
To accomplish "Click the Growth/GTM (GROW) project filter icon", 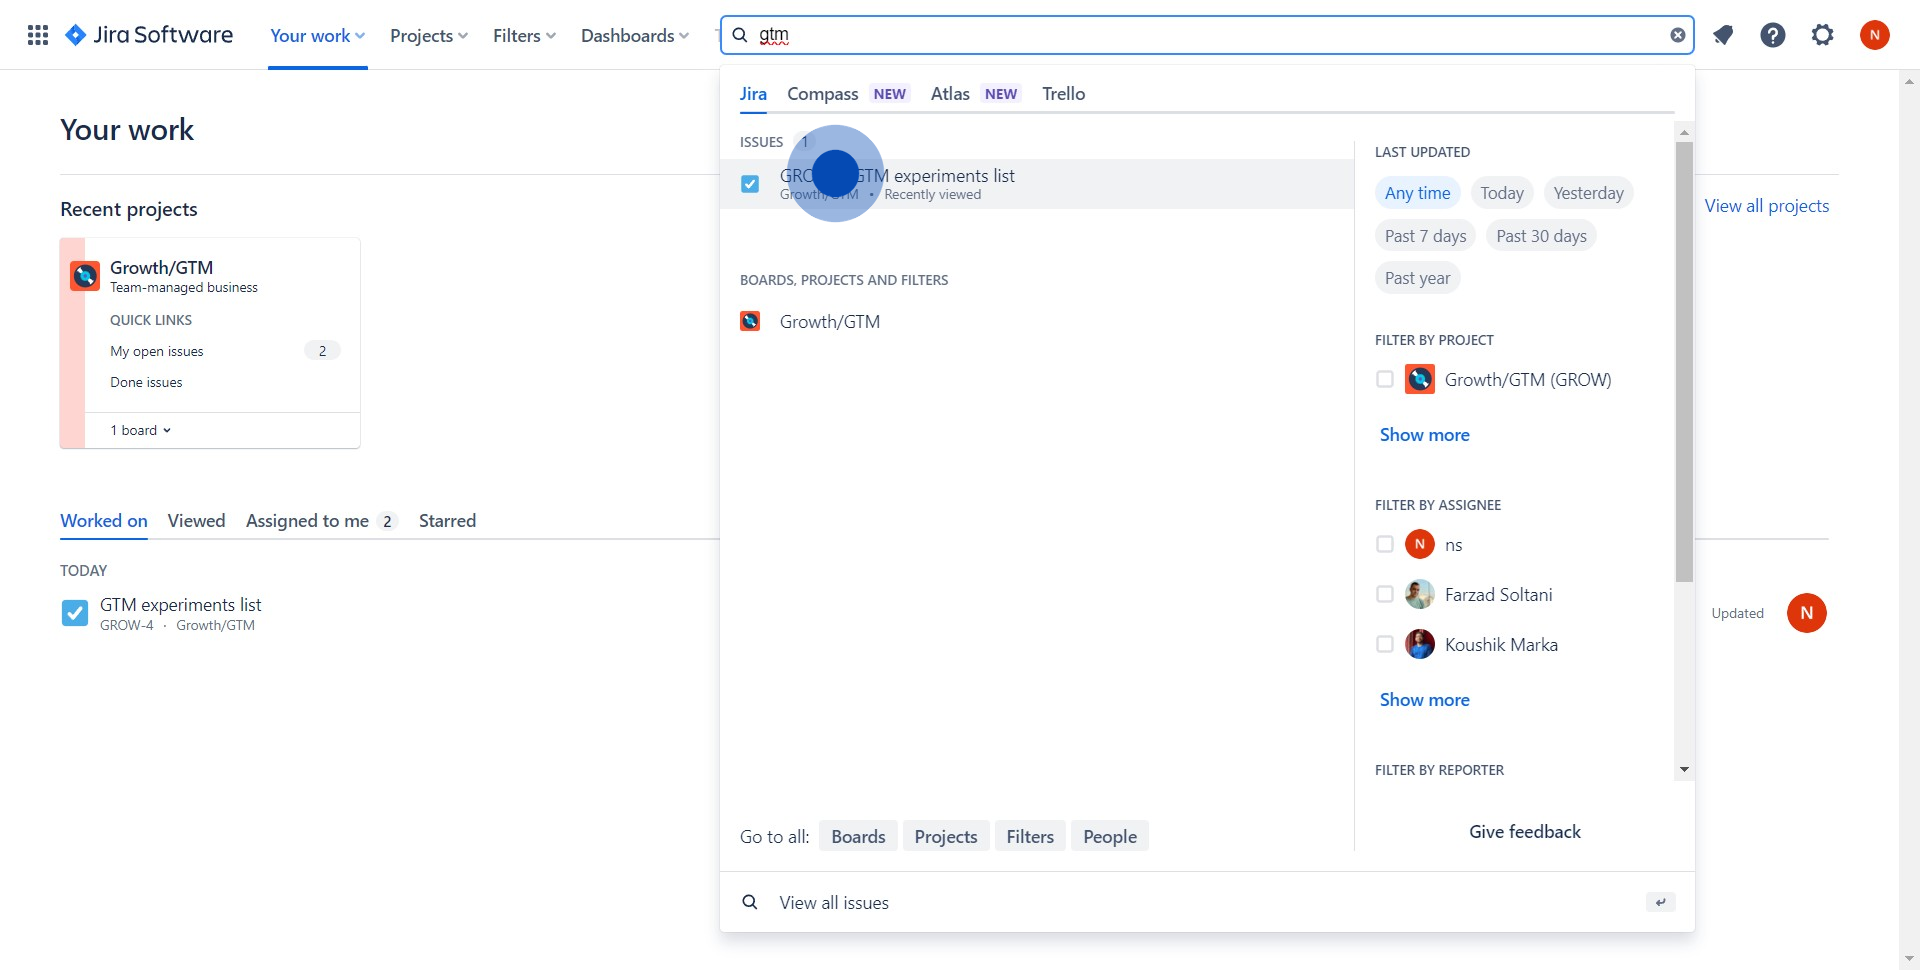I will pyautogui.click(x=1420, y=379).
